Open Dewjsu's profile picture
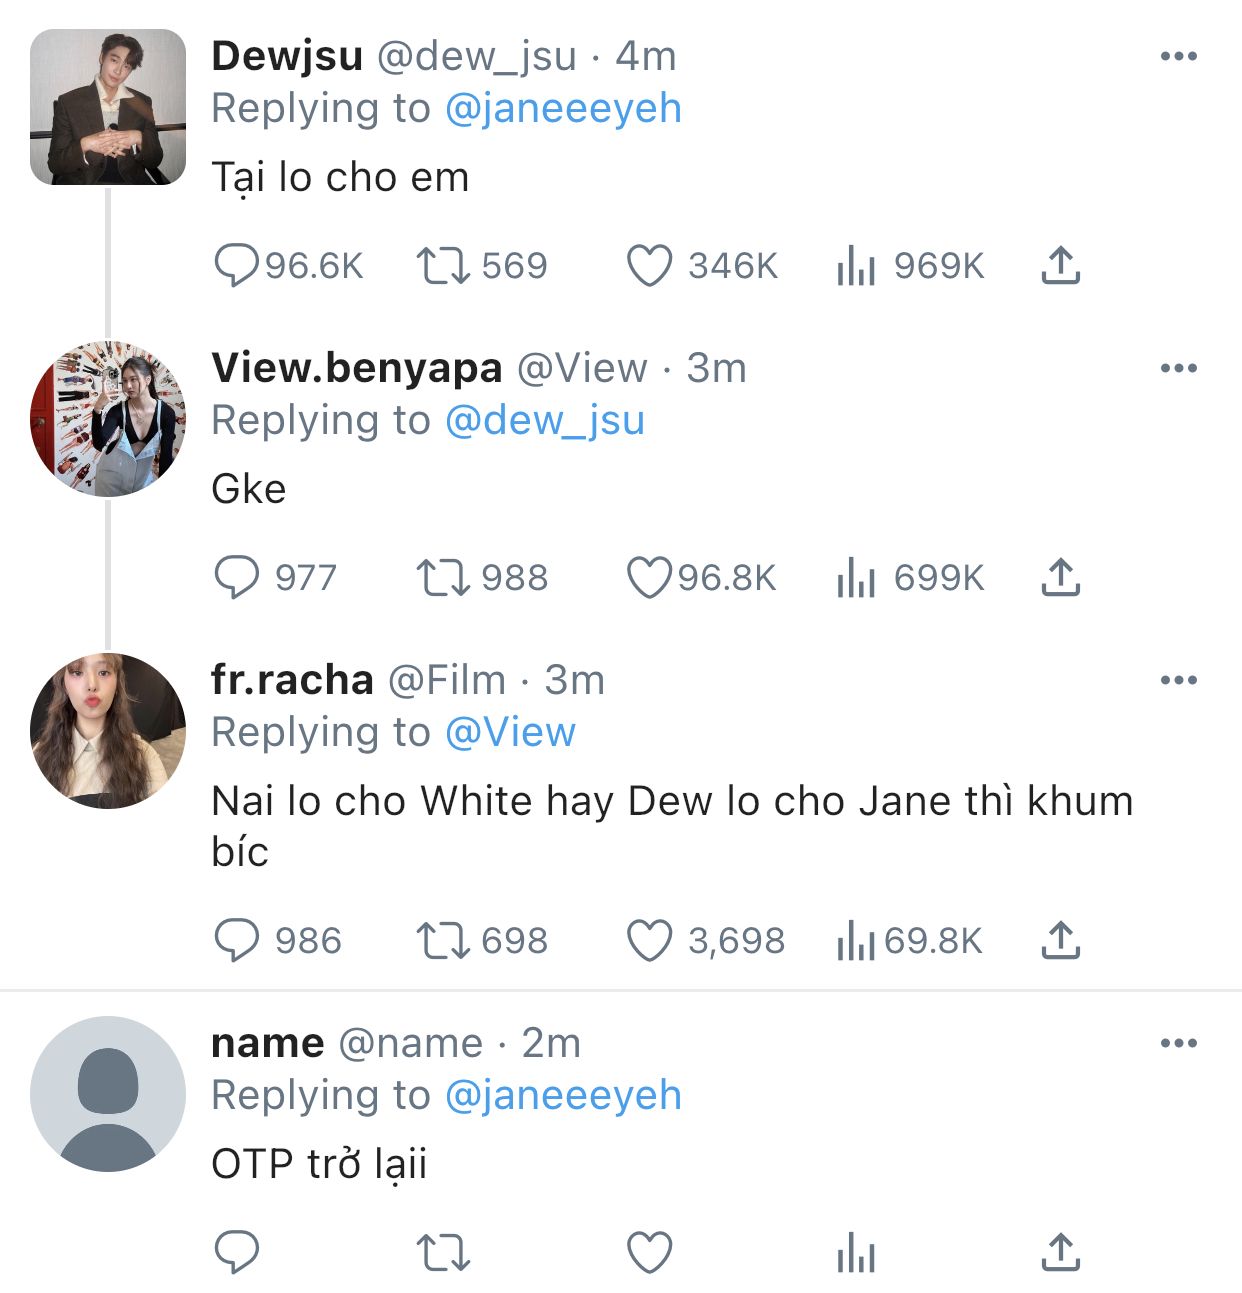The width and height of the screenshot is (1242, 1293). point(108,107)
